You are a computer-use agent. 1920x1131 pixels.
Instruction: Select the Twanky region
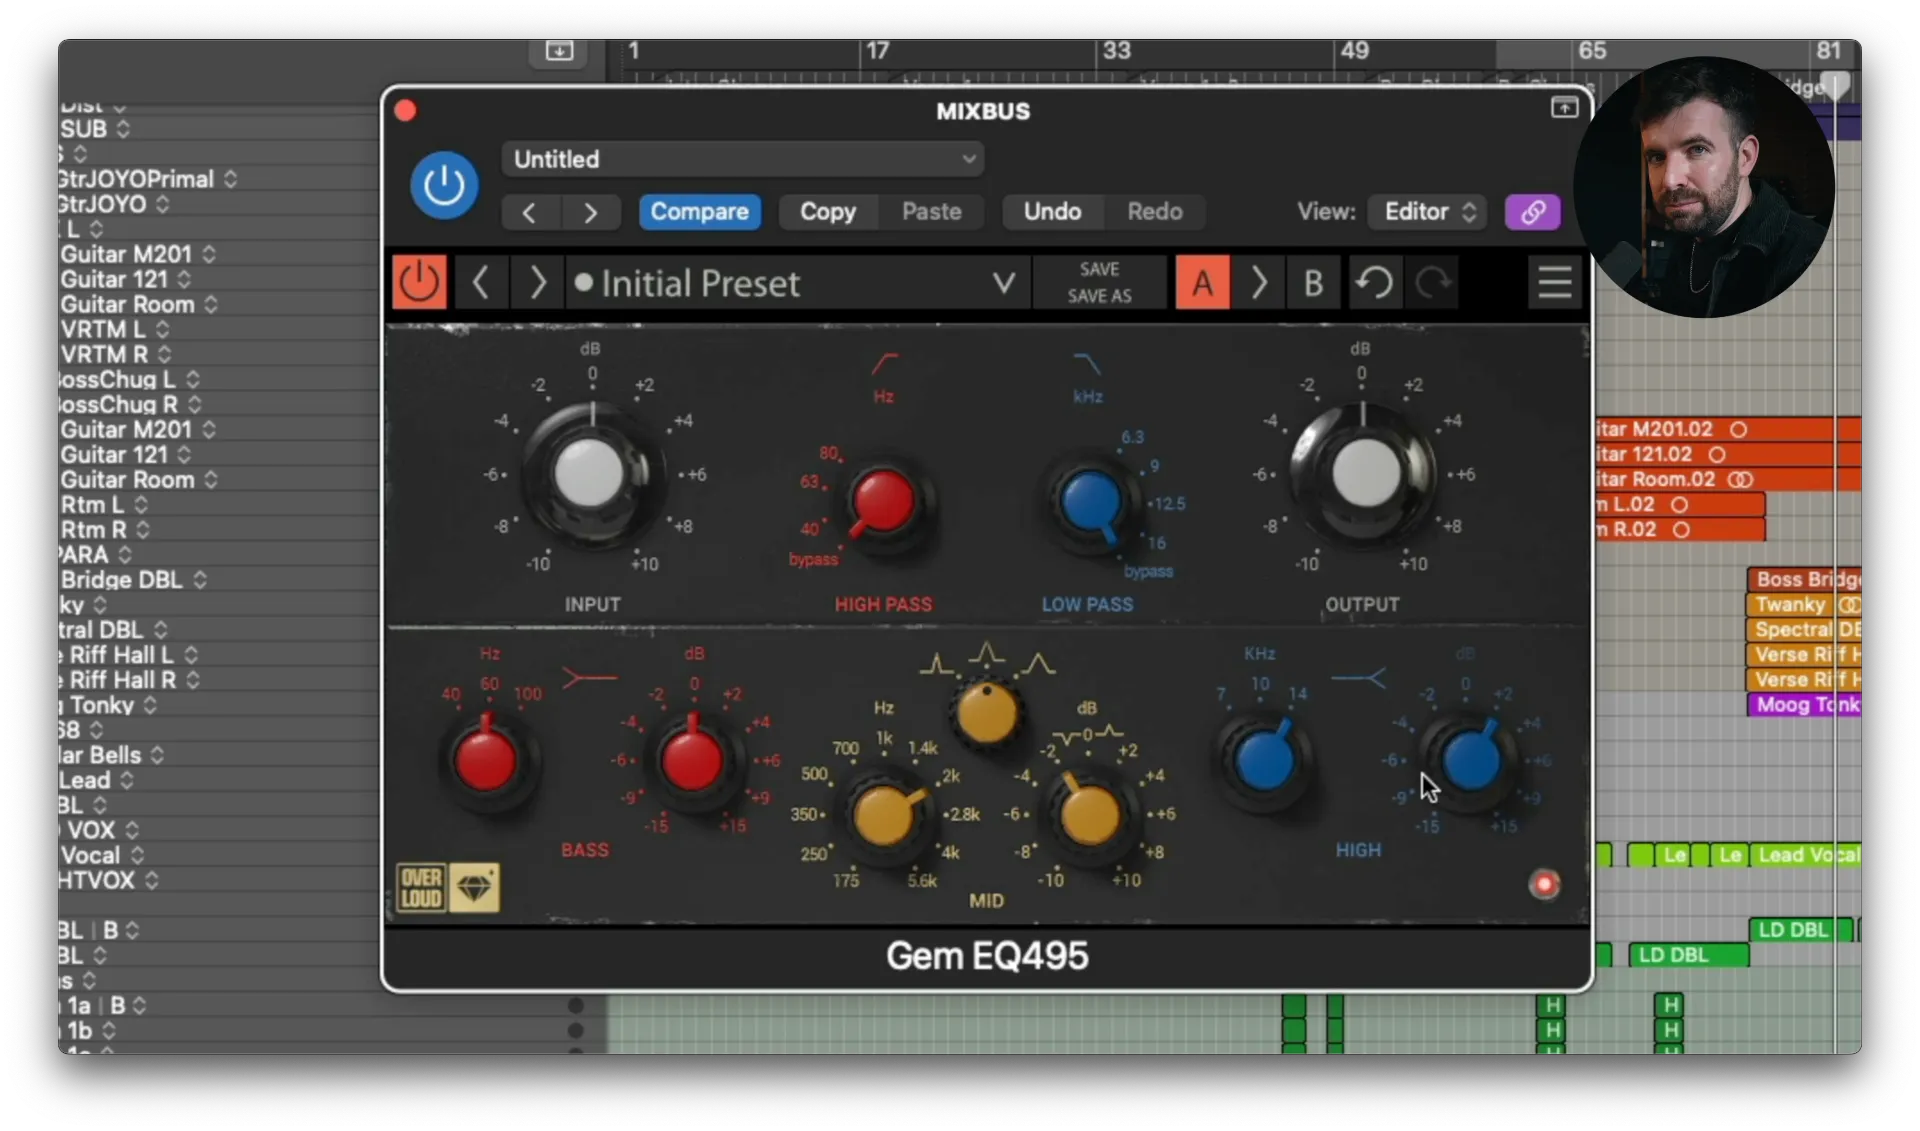pos(1803,604)
